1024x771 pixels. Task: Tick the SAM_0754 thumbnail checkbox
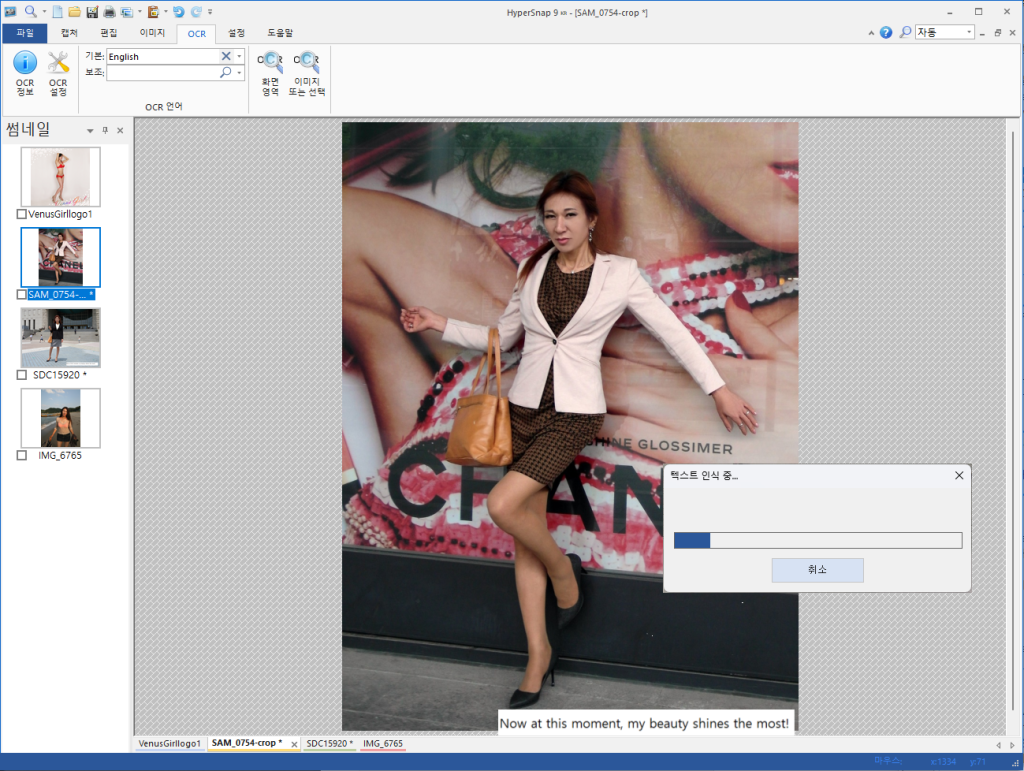(x=22, y=294)
